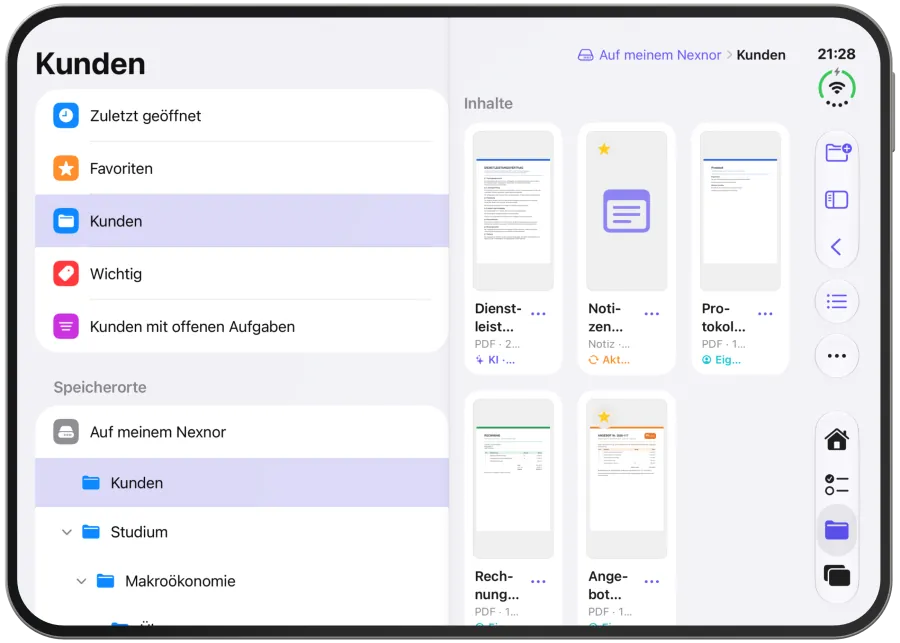
Task: Open the Angebot PDF thumbnail
Action: 627,478
